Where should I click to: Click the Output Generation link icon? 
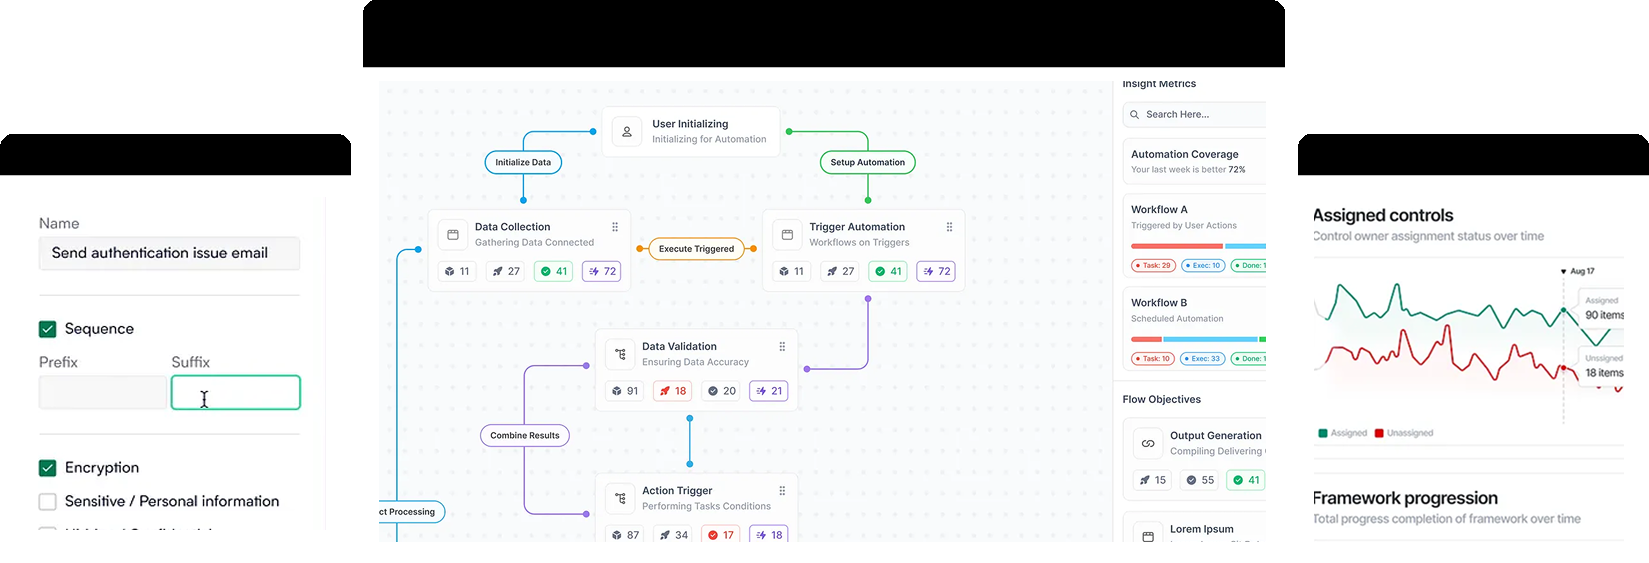(1148, 443)
